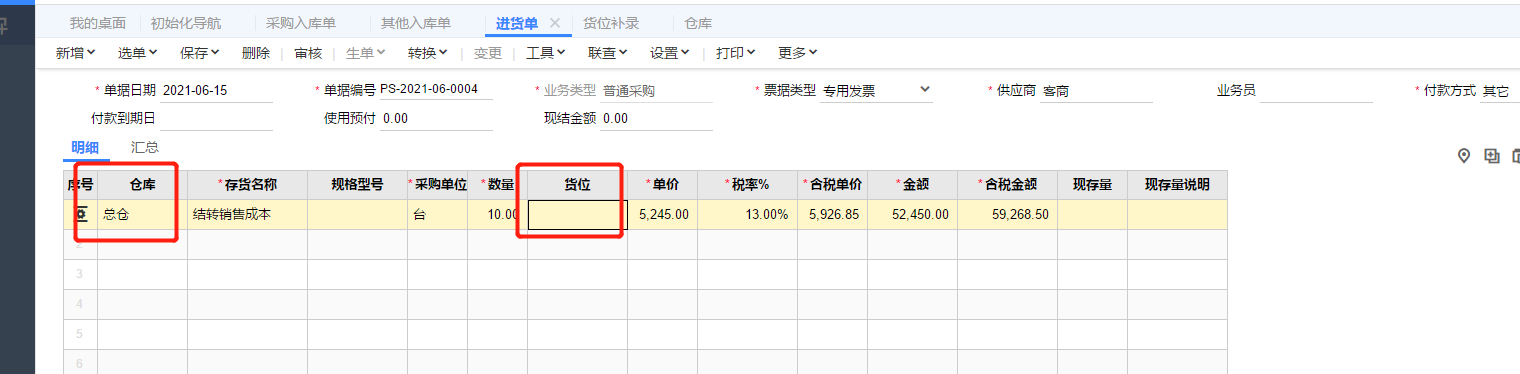
Task: Expand the 设置 dropdown
Action: click(x=670, y=53)
